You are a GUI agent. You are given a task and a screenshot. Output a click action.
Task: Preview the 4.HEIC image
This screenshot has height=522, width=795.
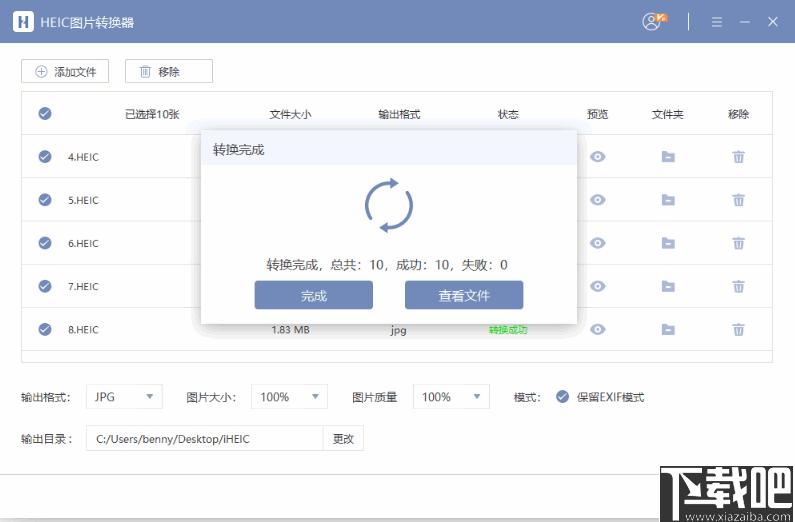click(x=598, y=157)
